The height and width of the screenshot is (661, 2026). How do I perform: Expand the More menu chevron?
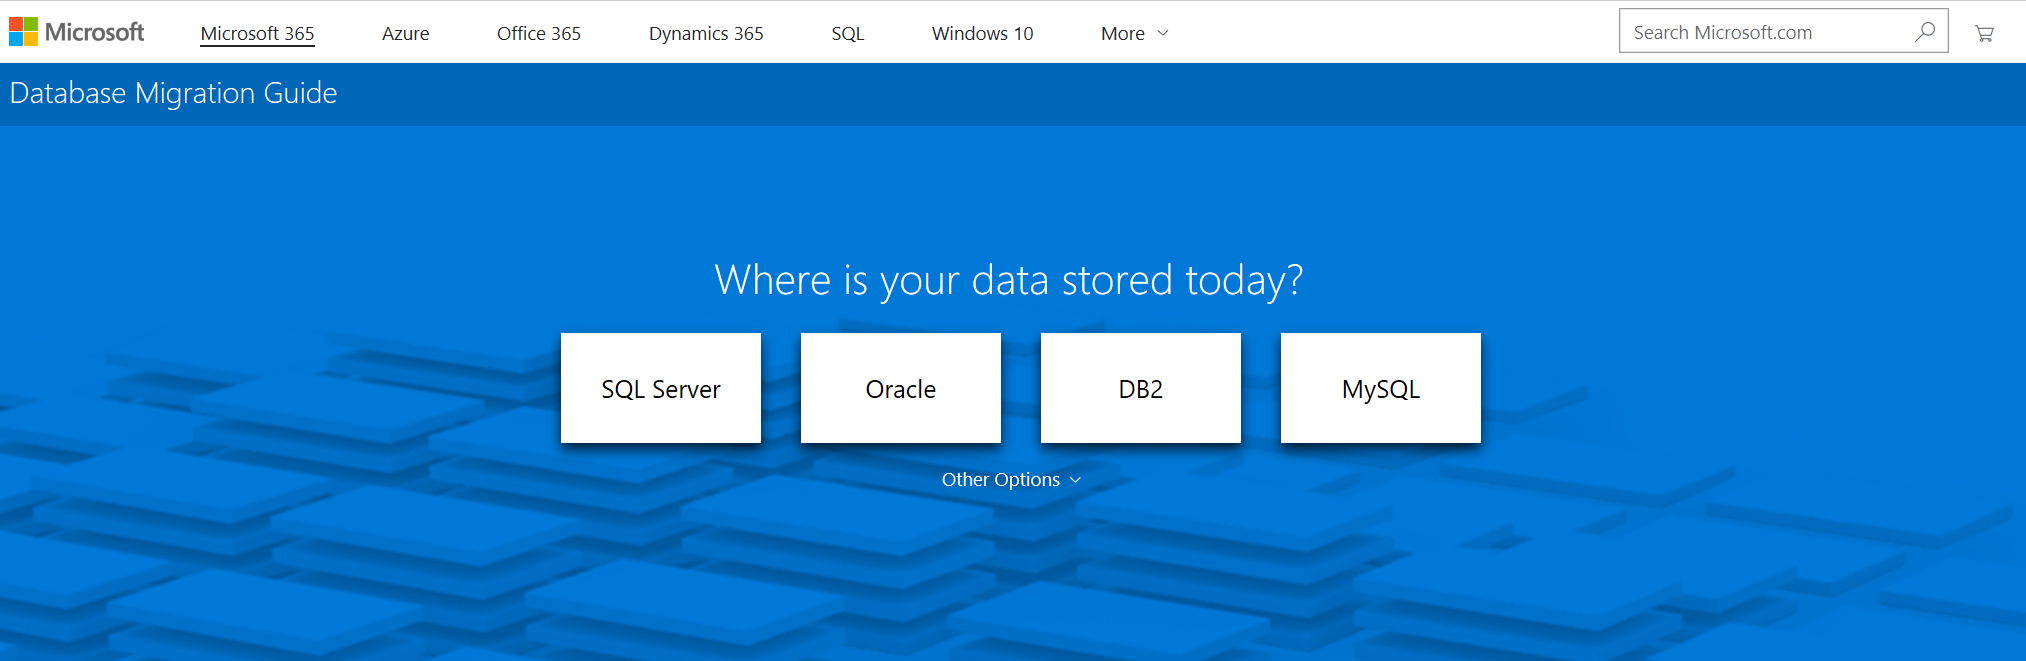tap(1163, 33)
